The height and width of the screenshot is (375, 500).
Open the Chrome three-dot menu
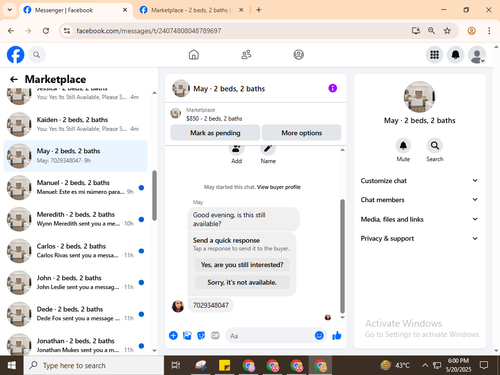pos(489,31)
